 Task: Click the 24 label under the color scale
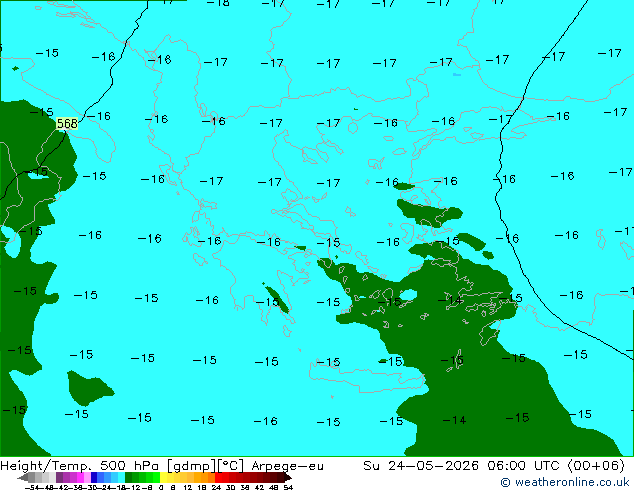pos(216,487)
